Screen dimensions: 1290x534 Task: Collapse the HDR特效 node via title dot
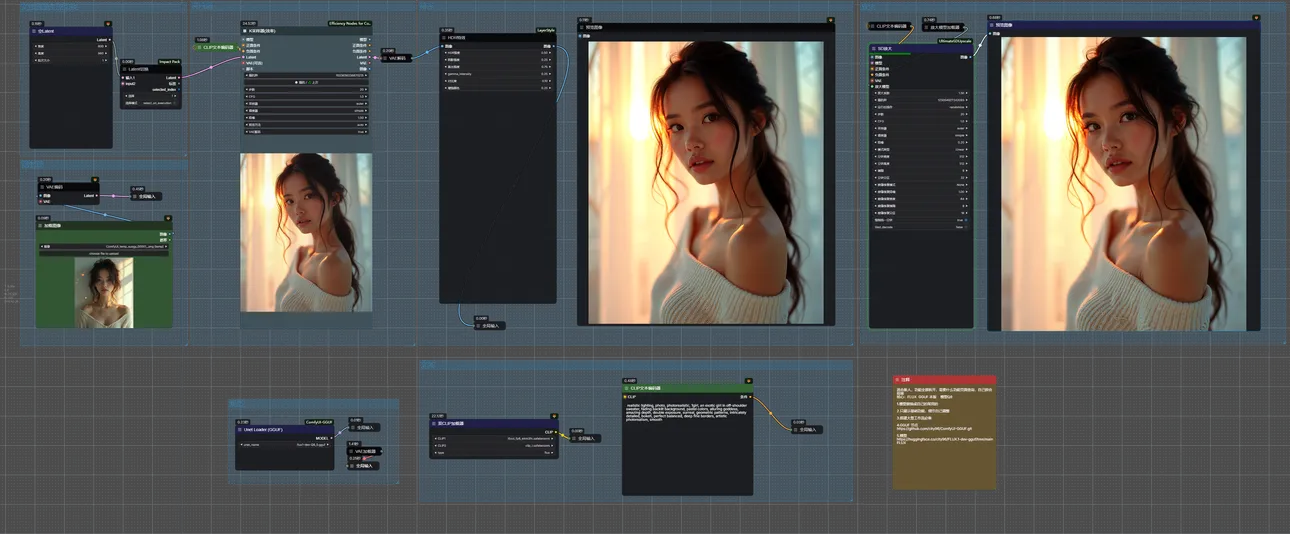pyautogui.click(x=443, y=38)
